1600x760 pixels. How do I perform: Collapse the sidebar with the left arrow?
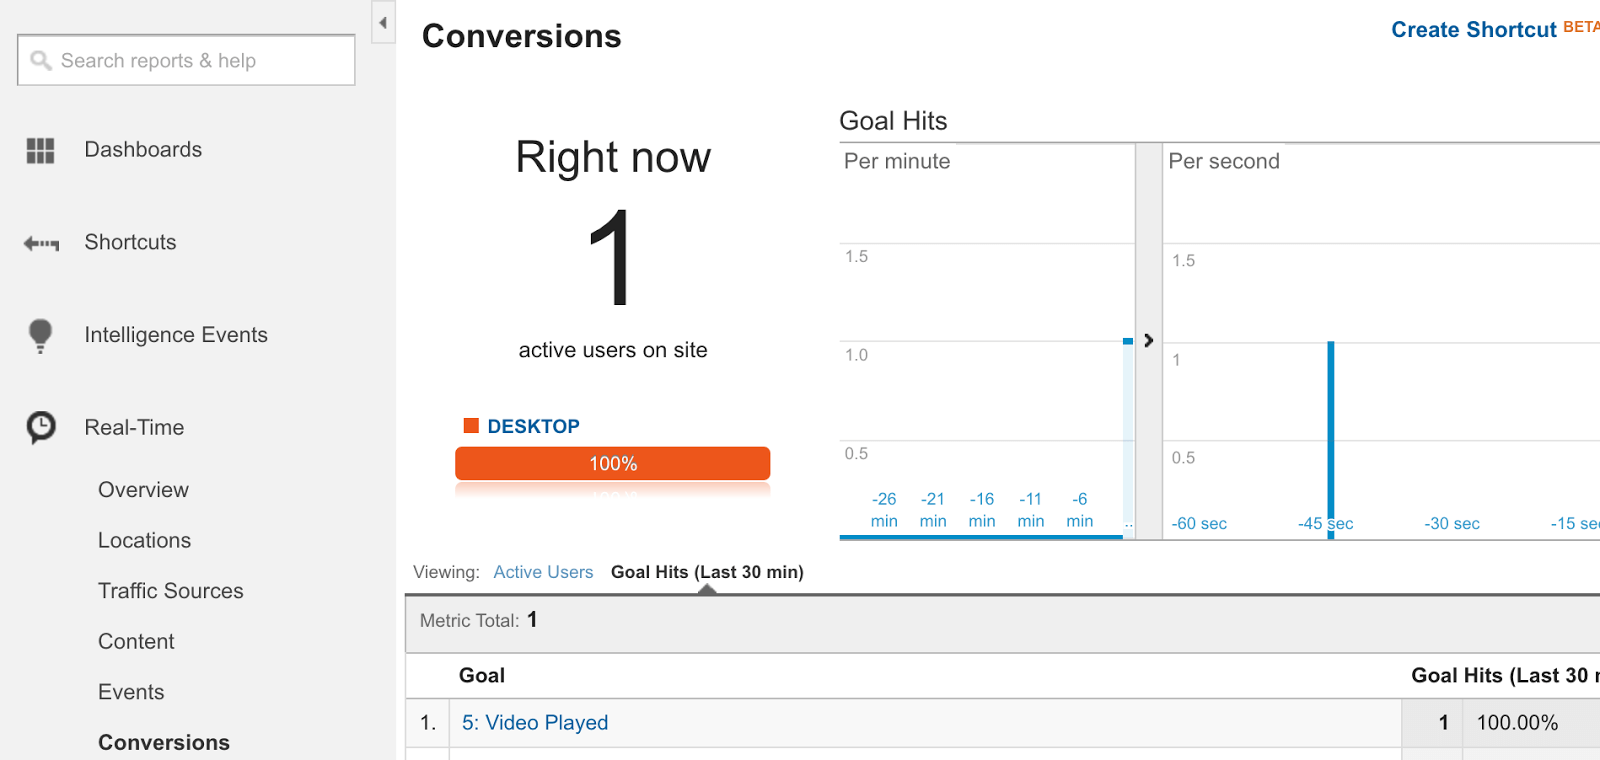(383, 23)
